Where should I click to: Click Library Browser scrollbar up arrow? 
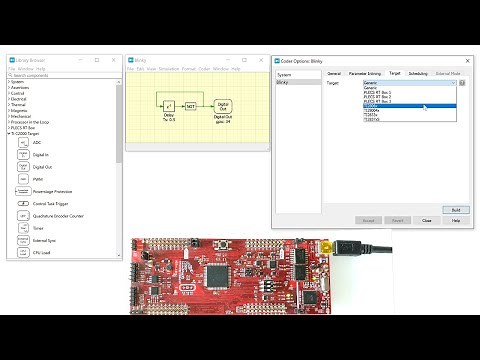coord(119,82)
